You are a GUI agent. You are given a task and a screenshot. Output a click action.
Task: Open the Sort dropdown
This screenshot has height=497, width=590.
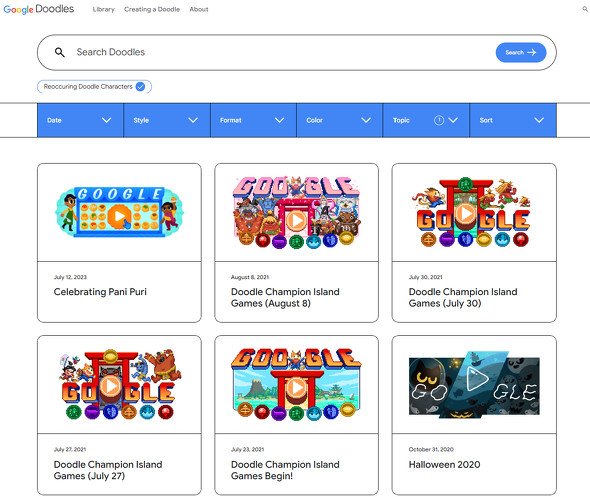(x=513, y=120)
